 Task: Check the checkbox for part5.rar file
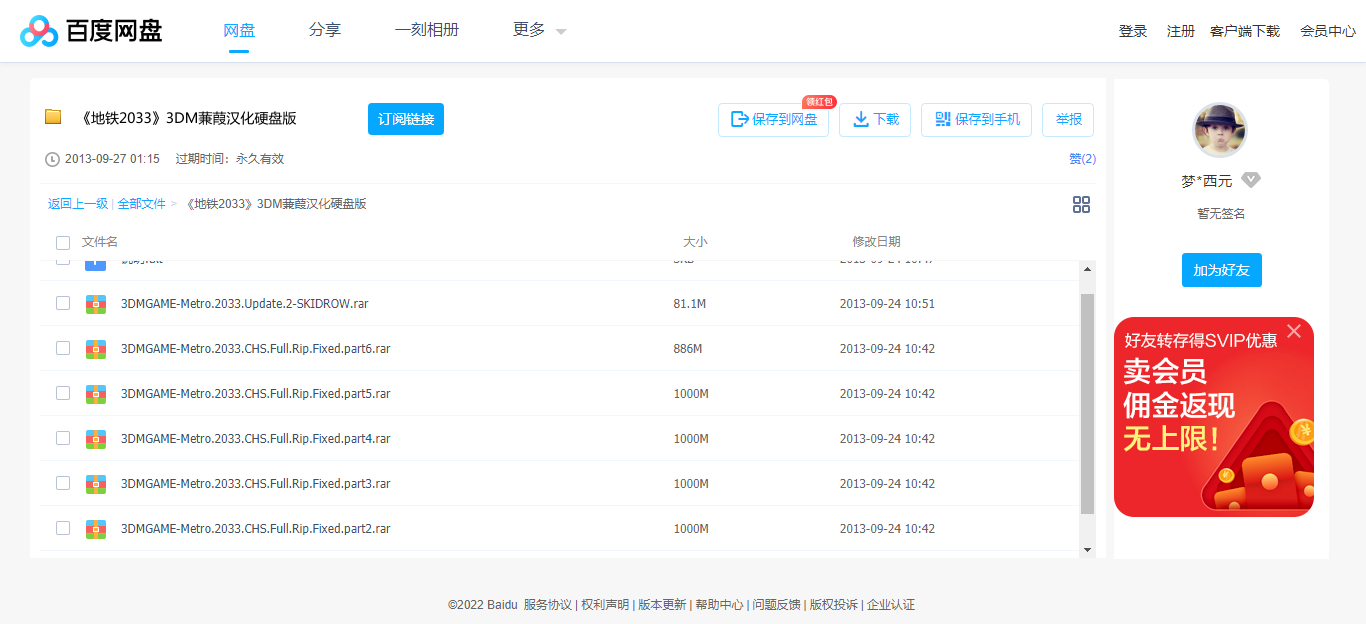point(63,393)
